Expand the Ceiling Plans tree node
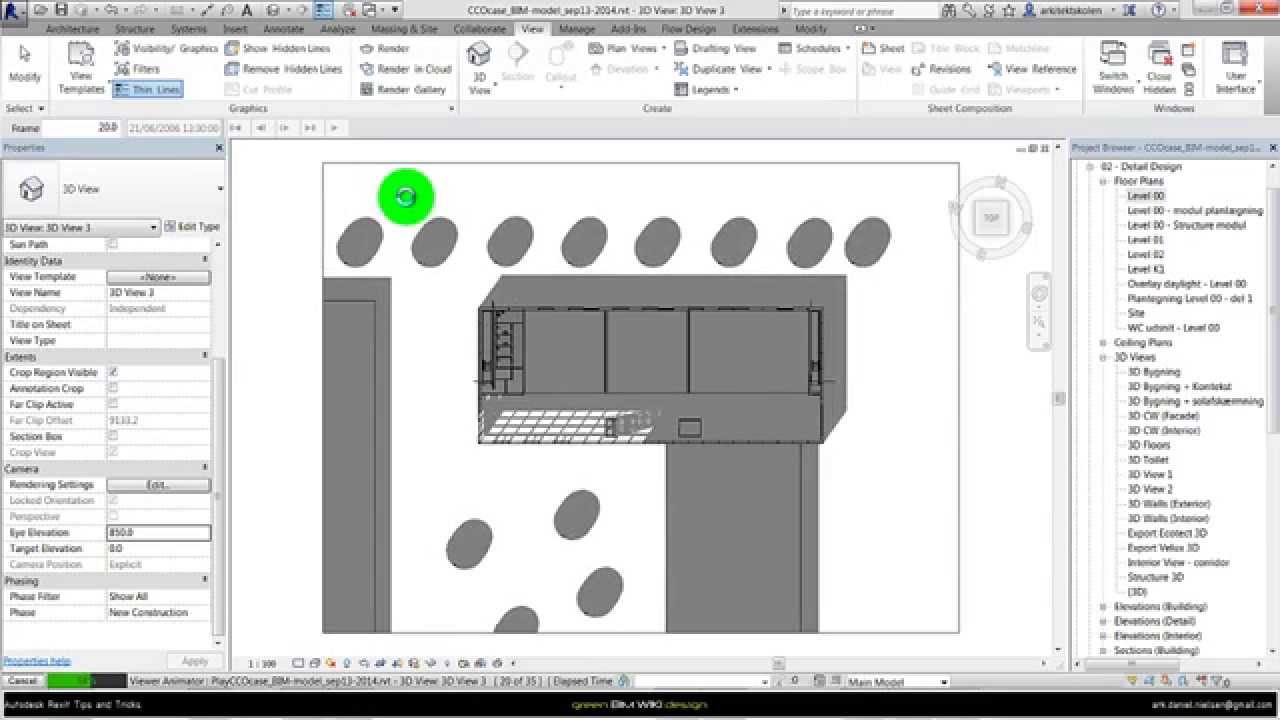Viewport: 1280px width, 720px height. coord(1104,343)
